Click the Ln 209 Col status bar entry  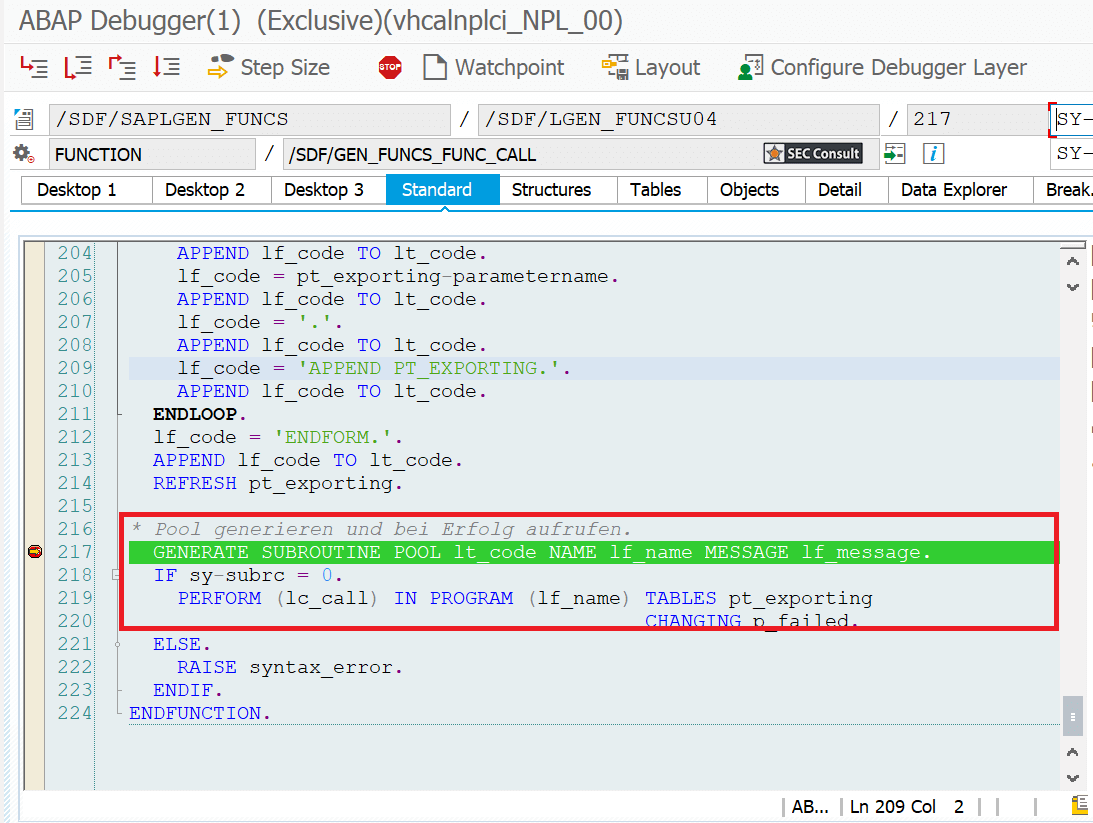point(907,807)
